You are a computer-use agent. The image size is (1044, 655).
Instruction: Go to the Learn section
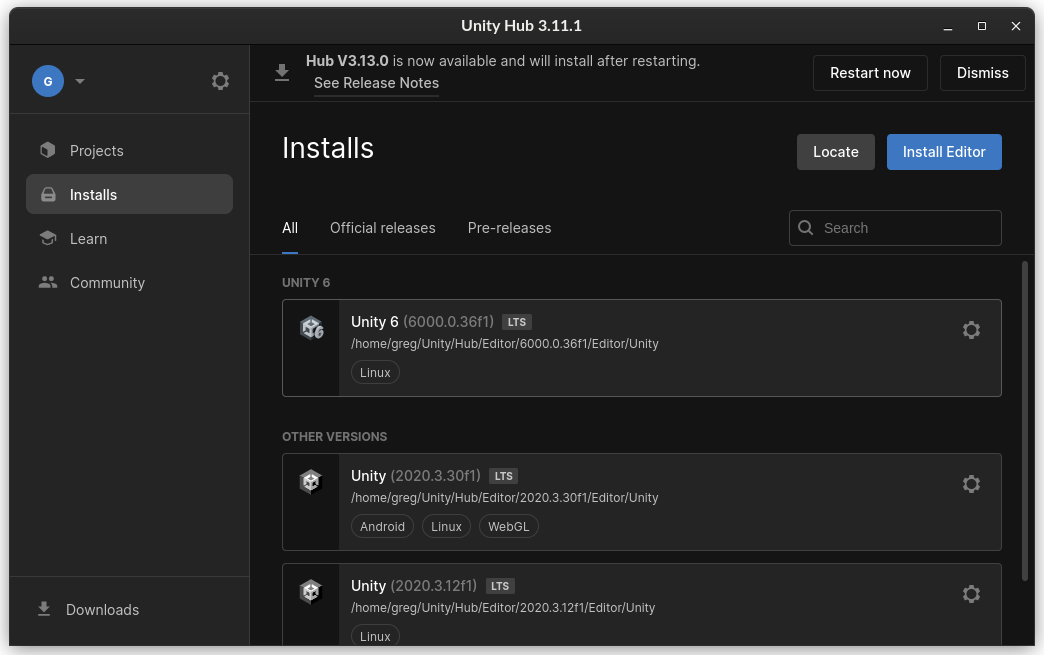pos(88,239)
